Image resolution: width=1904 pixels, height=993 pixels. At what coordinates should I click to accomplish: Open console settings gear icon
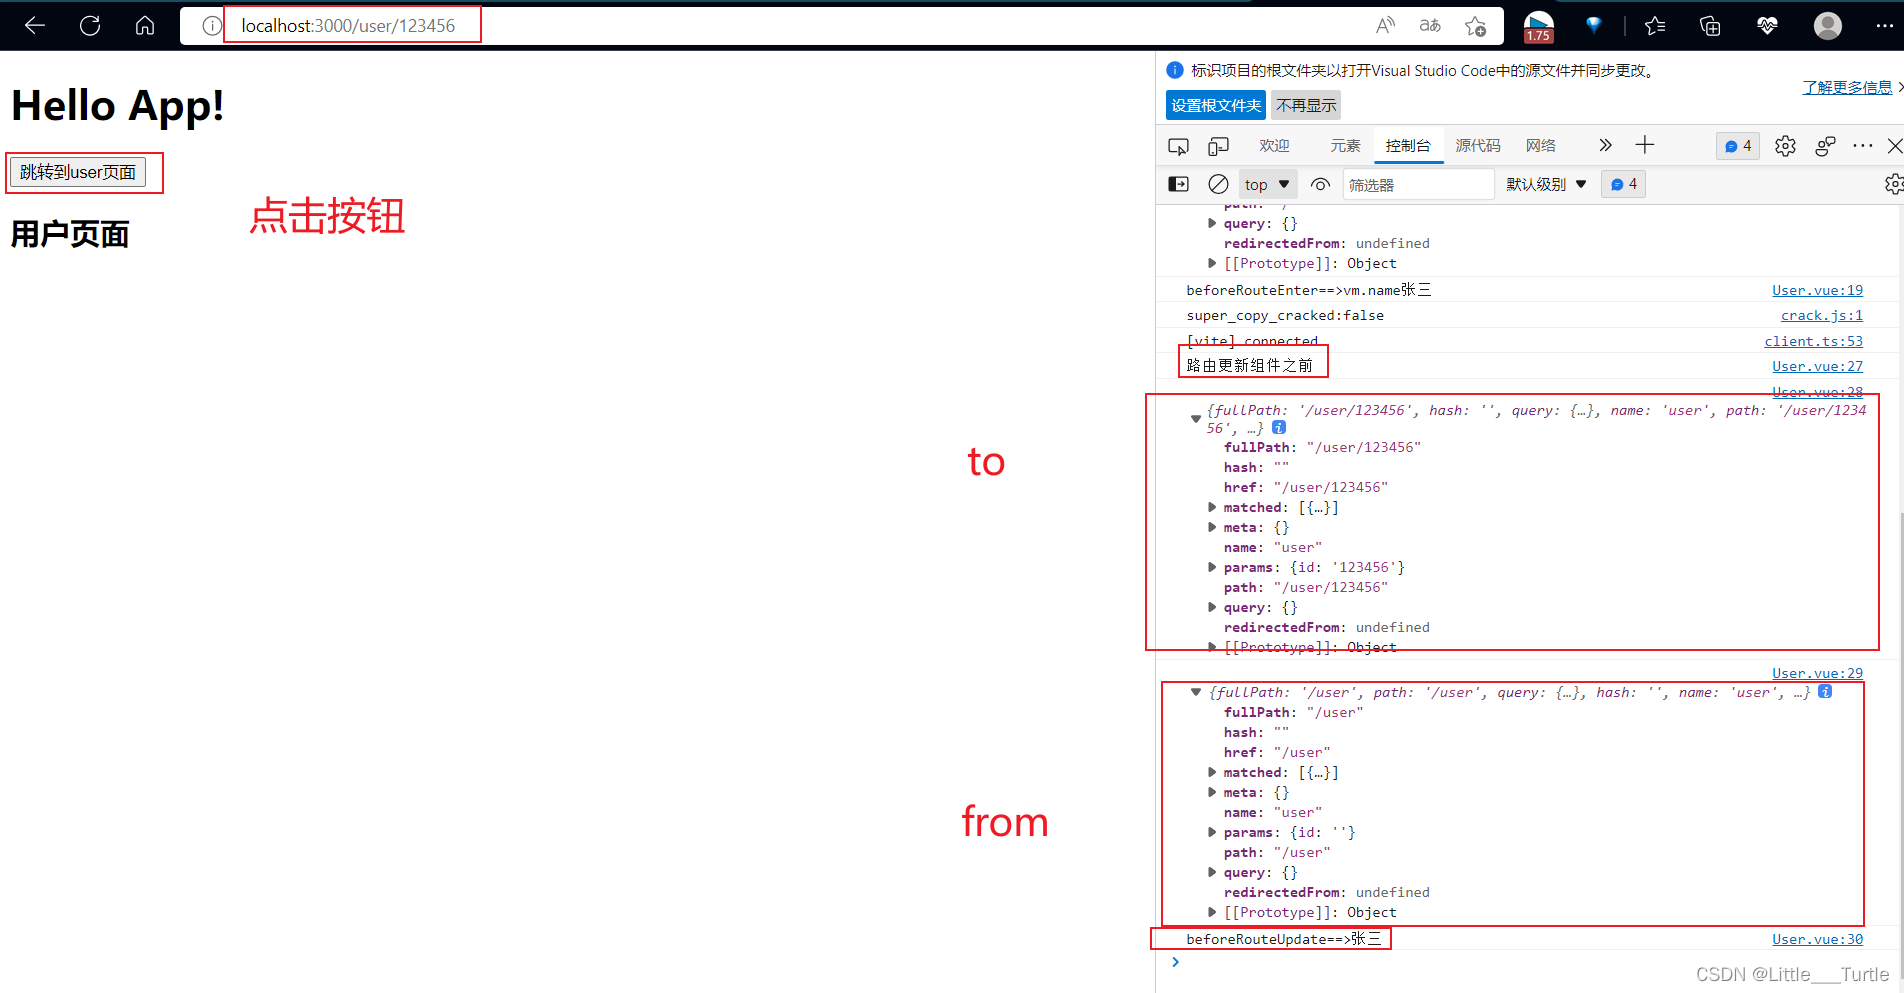pyautogui.click(x=1893, y=184)
